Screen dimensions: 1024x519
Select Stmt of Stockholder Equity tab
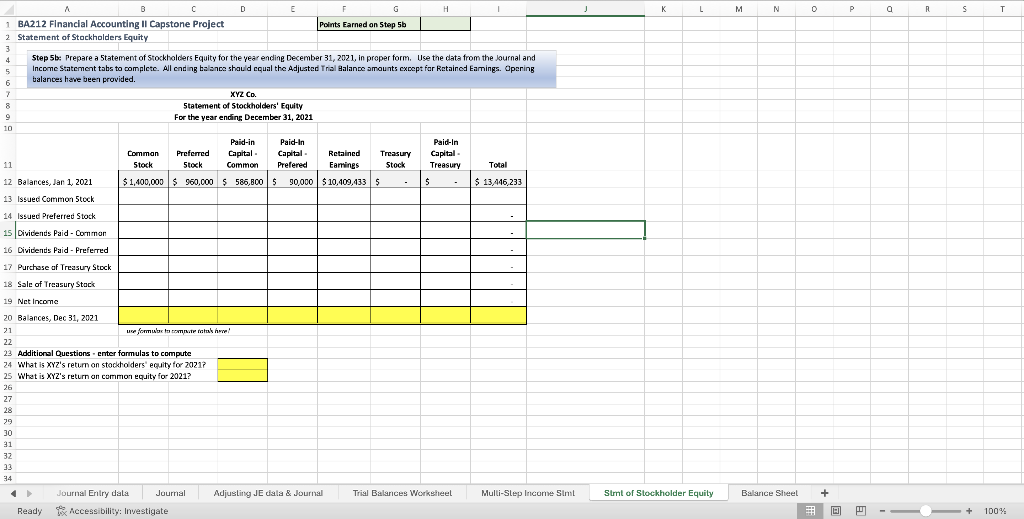tap(658, 493)
